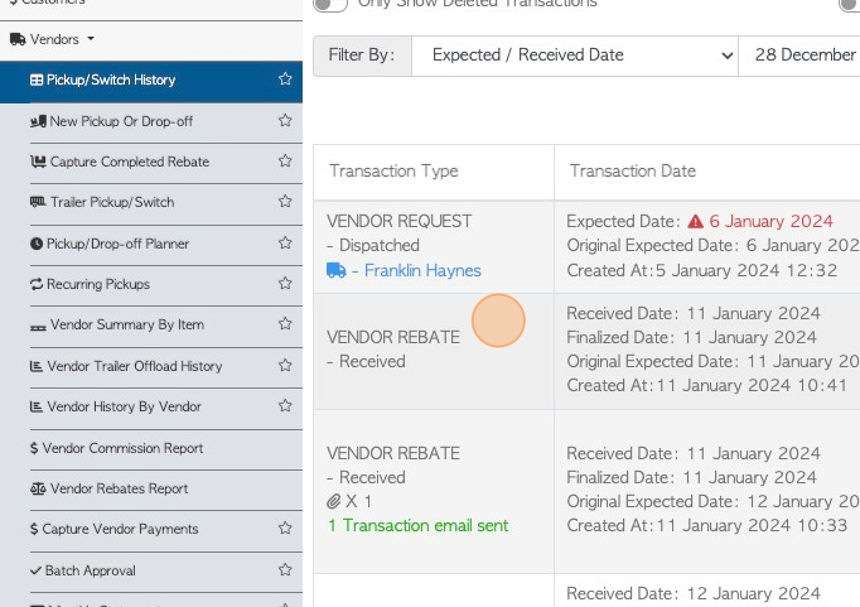Screen dimensions: 860x607
Task: Click star beside Batch Approval
Action: (x=285, y=570)
